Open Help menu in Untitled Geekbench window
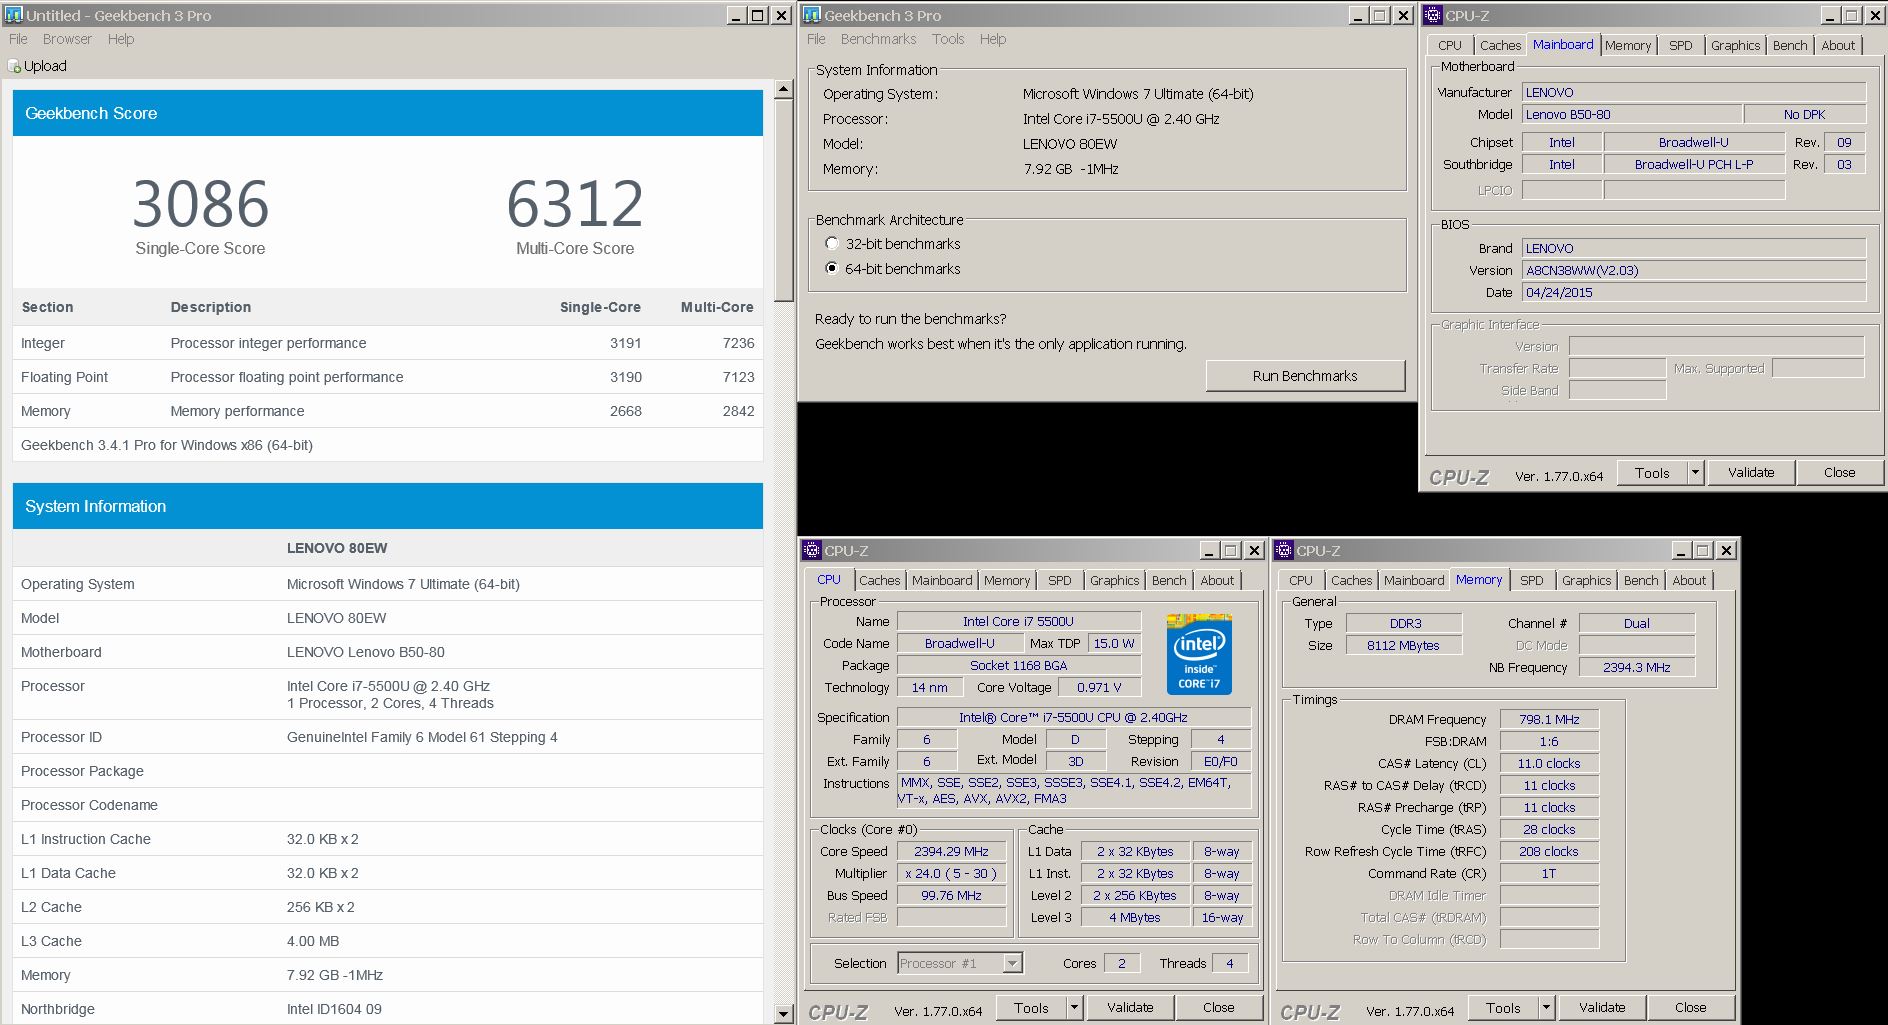The width and height of the screenshot is (1888, 1025). tap(121, 39)
